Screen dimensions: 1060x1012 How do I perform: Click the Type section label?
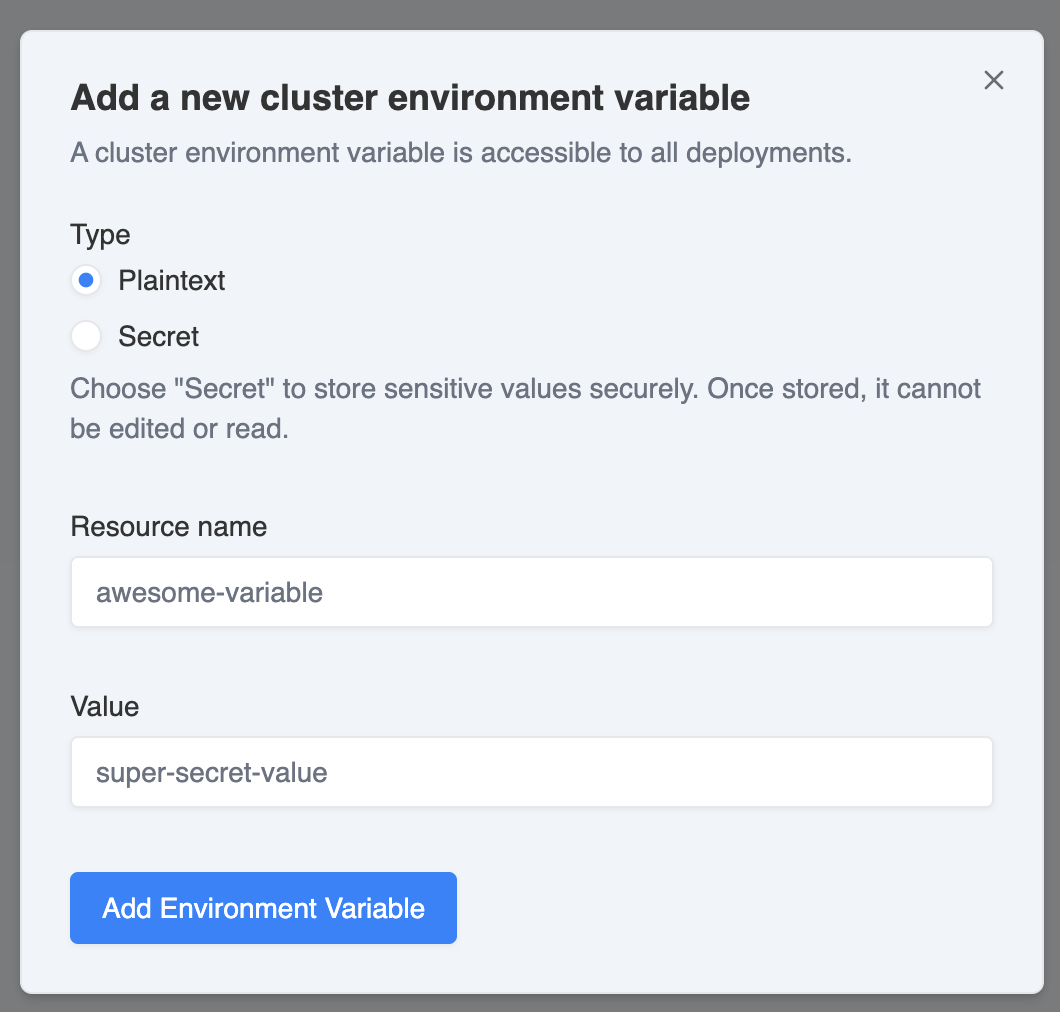(100, 234)
